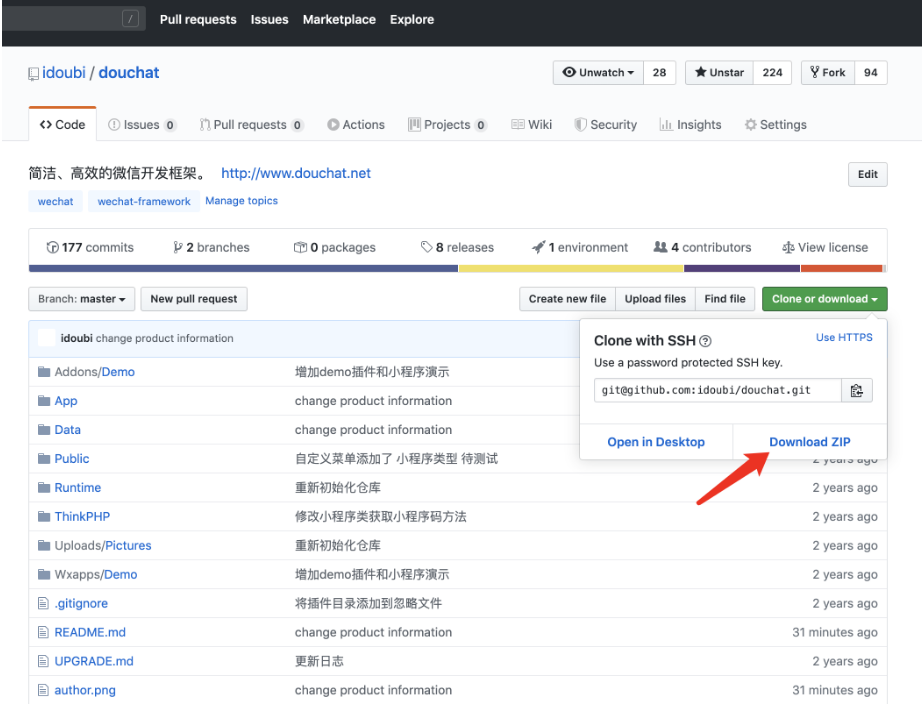922x714 pixels.
Task: Switch to the Code tab
Action: click(x=62, y=125)
